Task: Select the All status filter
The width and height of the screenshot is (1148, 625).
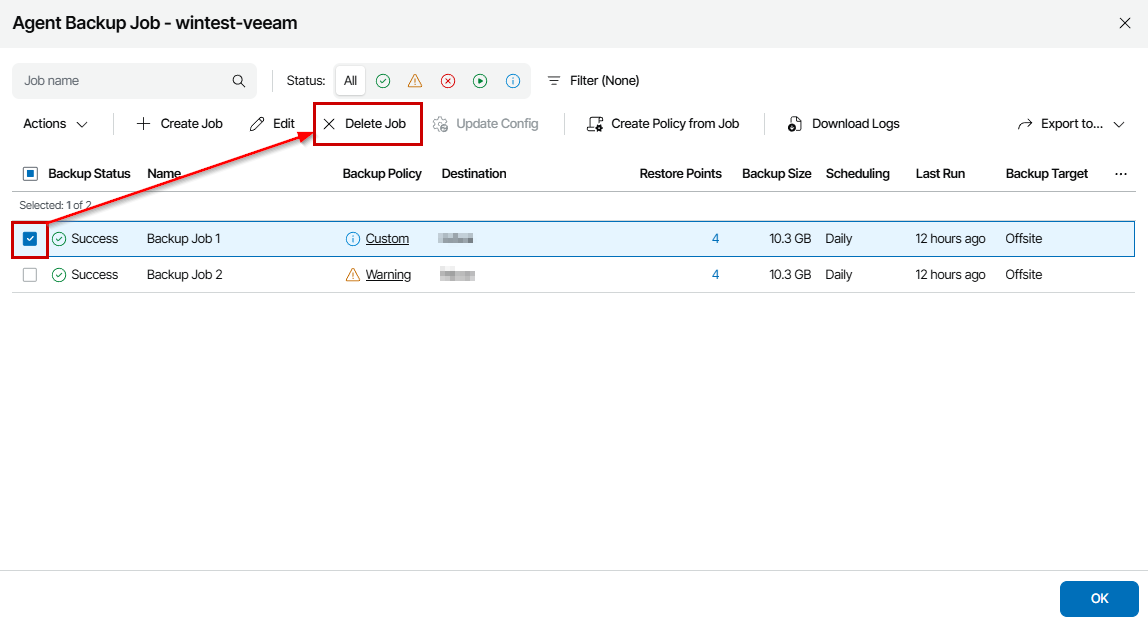Action: pos(350,81)
